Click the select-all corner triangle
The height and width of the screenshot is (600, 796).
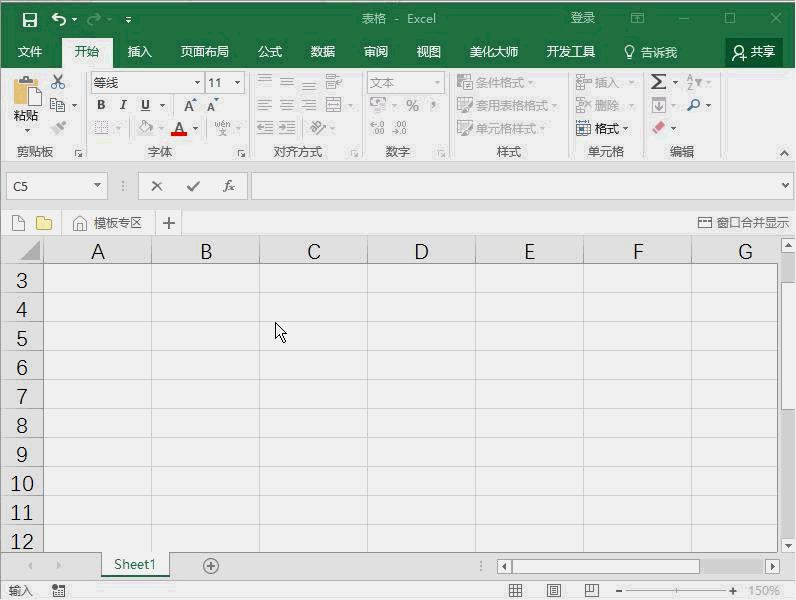coord(29,250)
